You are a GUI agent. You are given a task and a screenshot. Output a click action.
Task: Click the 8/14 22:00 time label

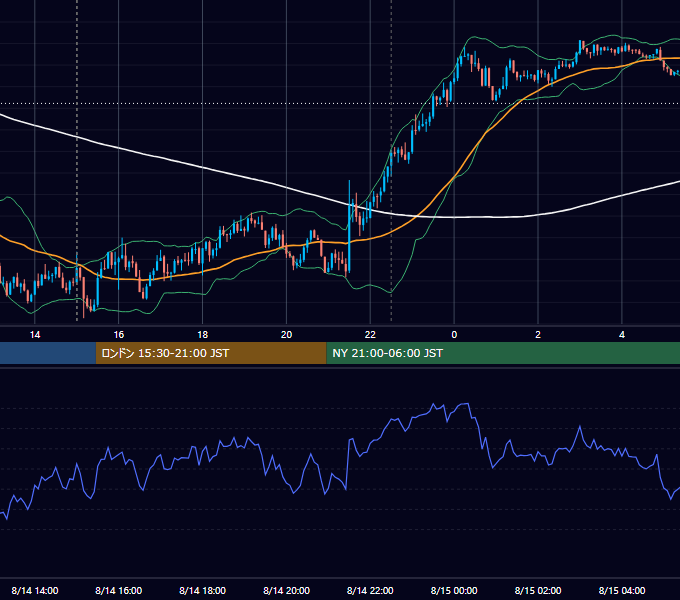coord(370,590)
